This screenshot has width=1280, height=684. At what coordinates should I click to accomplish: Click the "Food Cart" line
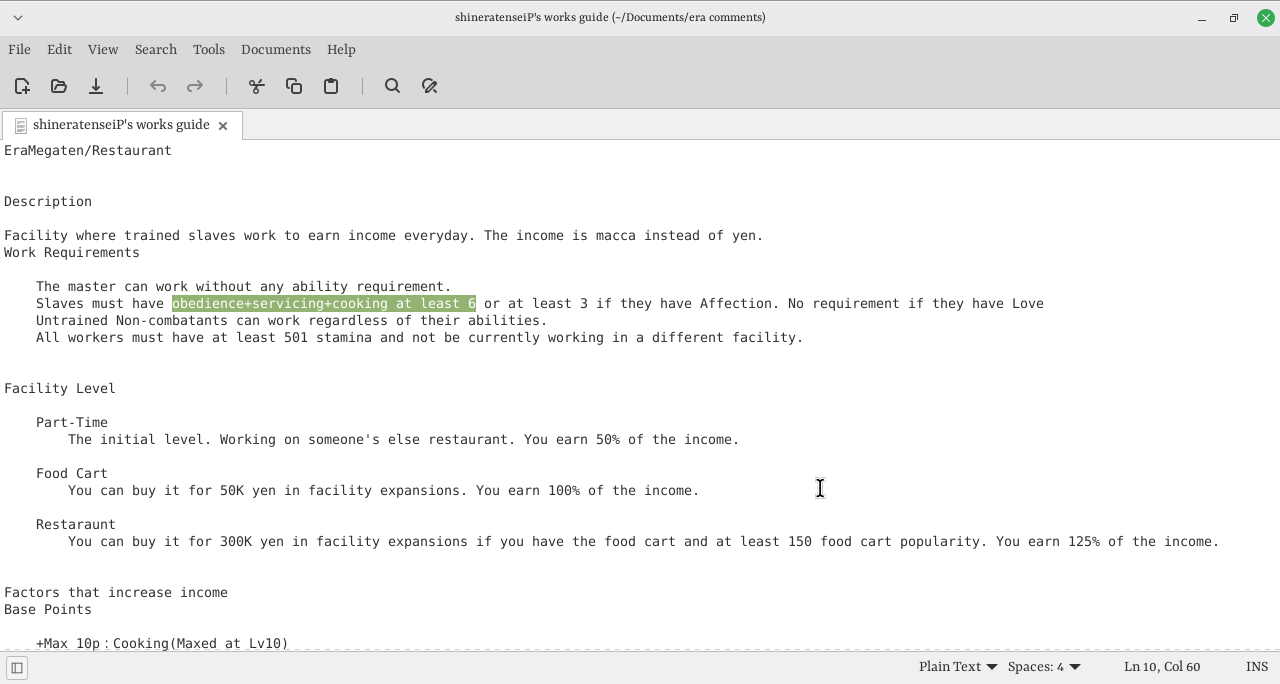72,473
